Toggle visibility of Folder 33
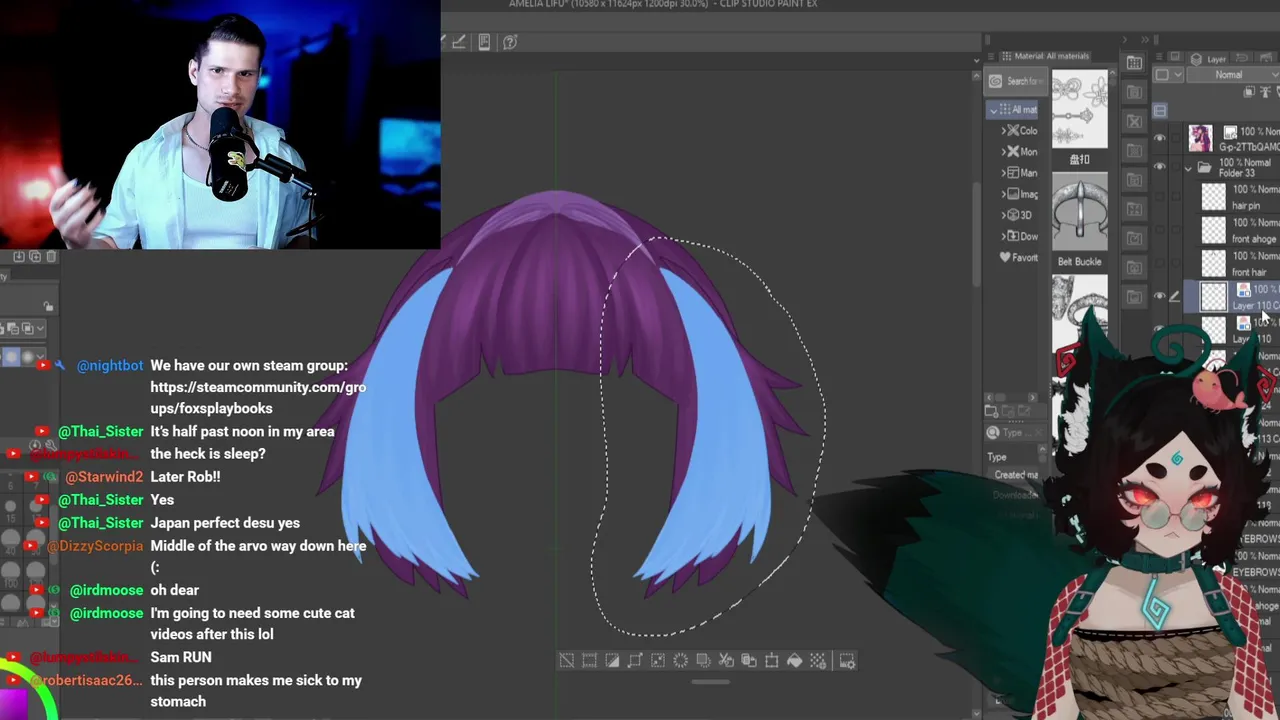This screenshot has width=1280, height=720. click(x=1160, y=167)
